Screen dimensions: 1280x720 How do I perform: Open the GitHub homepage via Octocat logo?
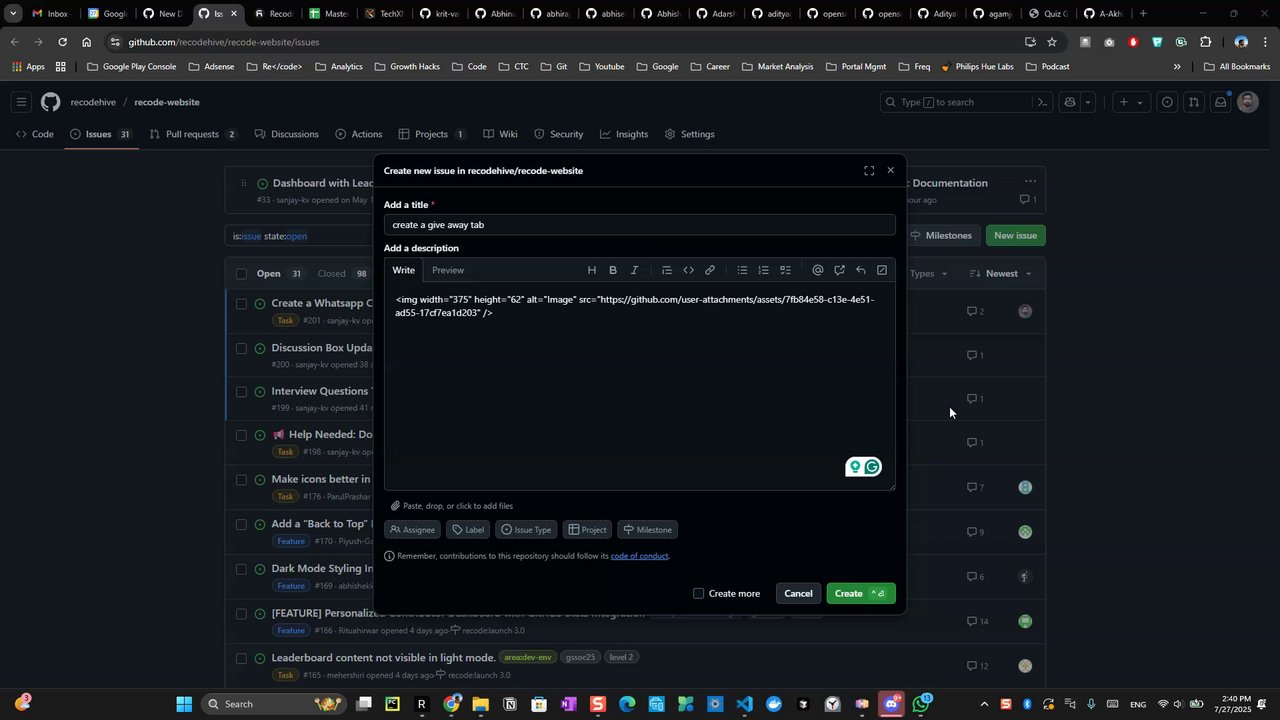click(50, 102)
